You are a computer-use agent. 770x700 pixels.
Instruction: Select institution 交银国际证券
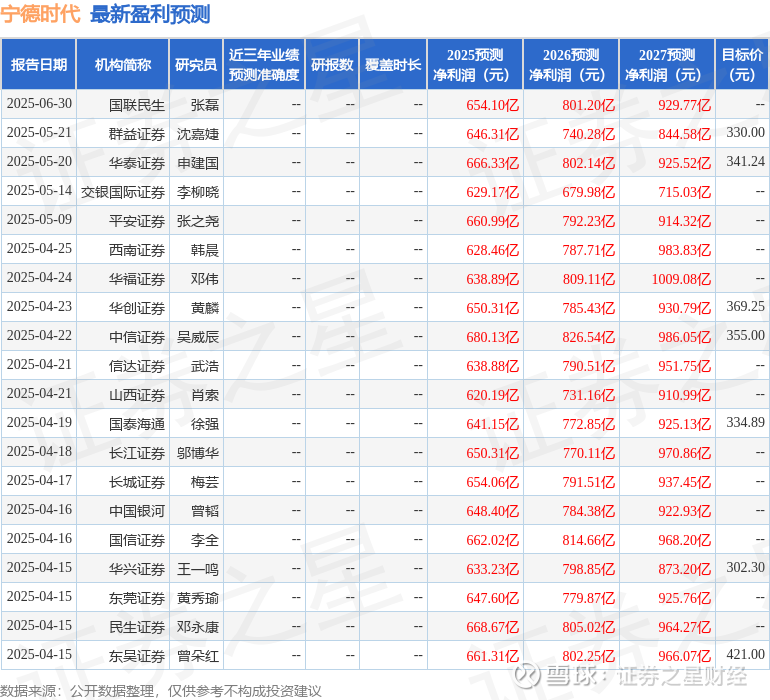123,192
